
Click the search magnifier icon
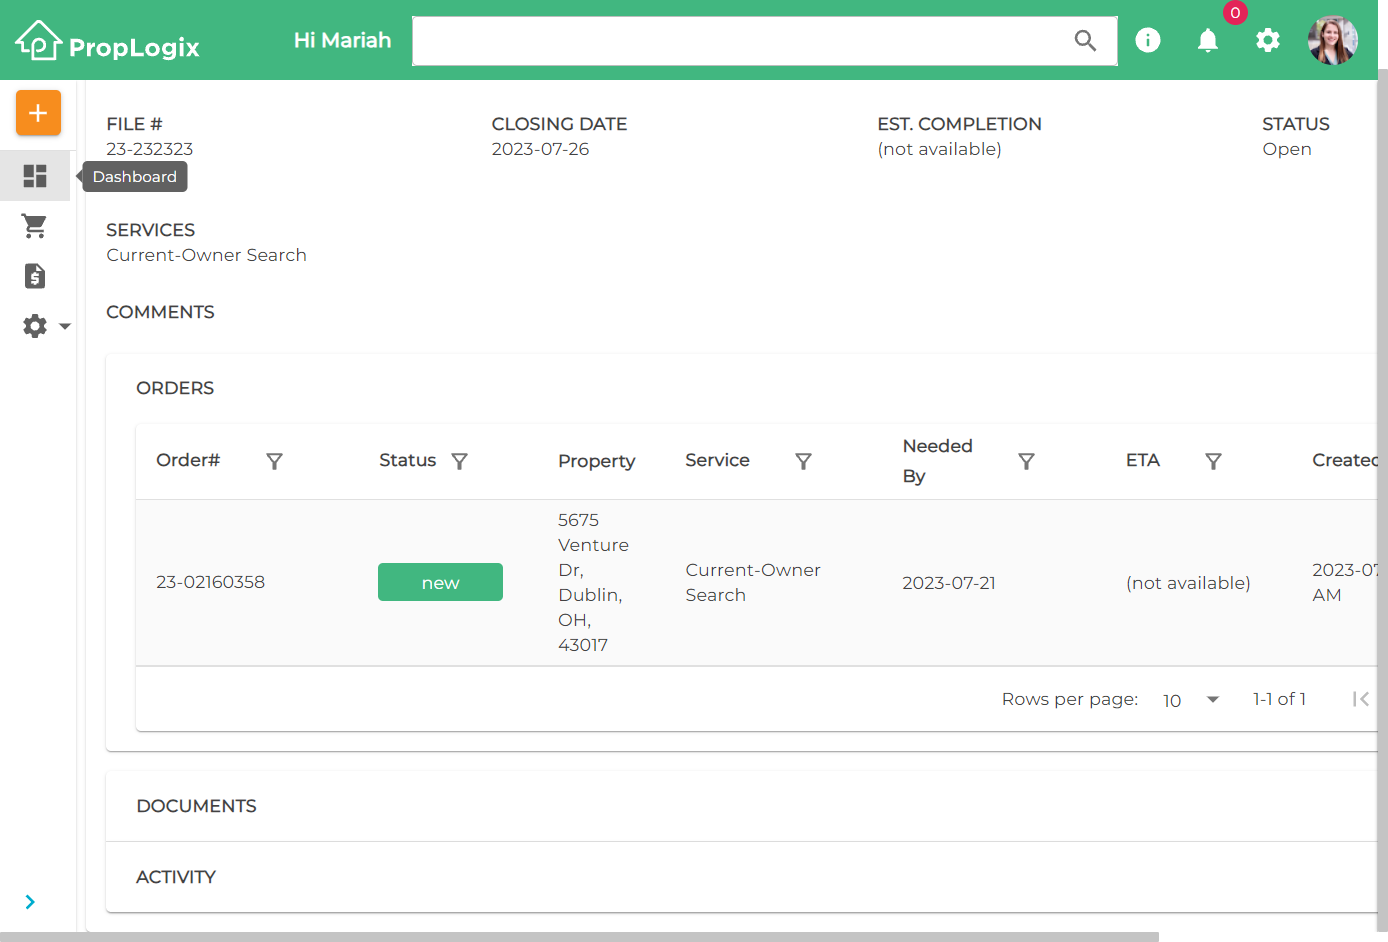click(x=1085, y=41)
